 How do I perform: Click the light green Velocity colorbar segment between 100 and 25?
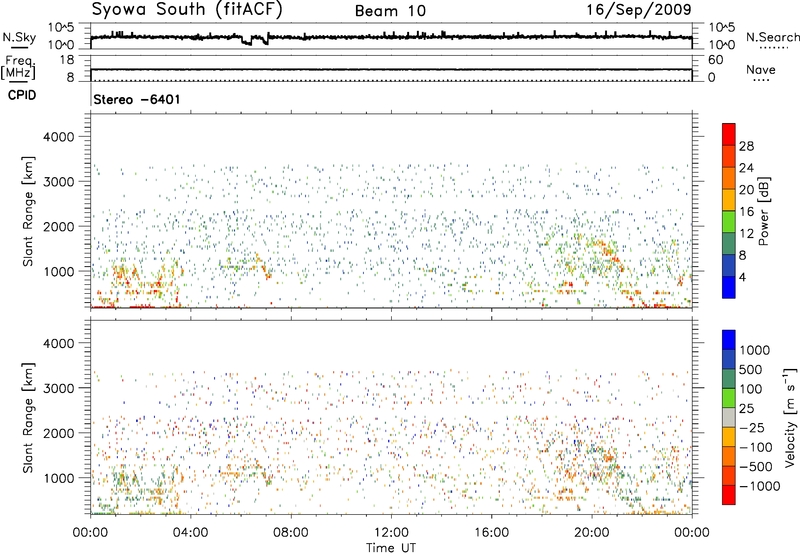(x=729, y=398)
